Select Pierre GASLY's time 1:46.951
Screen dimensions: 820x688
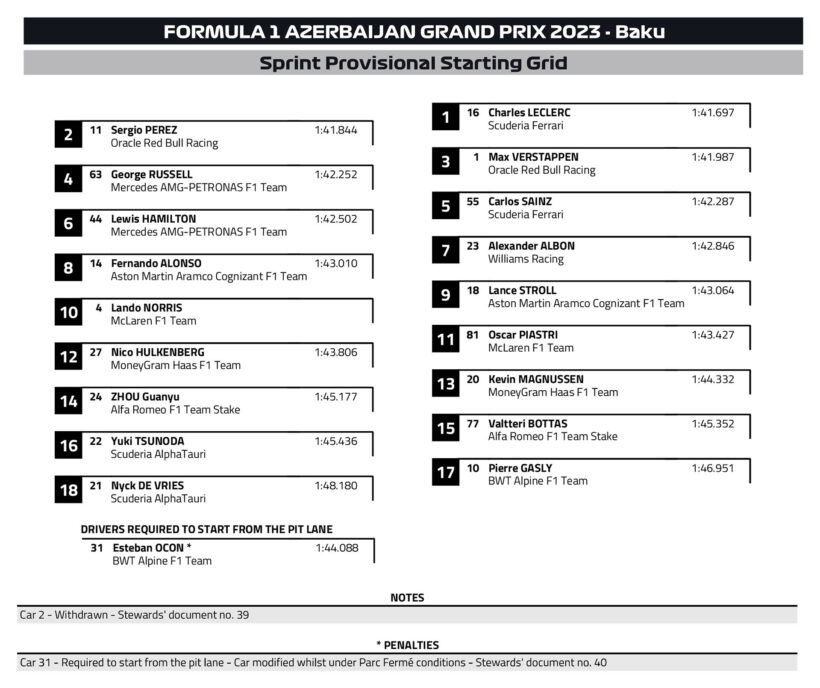[713, 468]
